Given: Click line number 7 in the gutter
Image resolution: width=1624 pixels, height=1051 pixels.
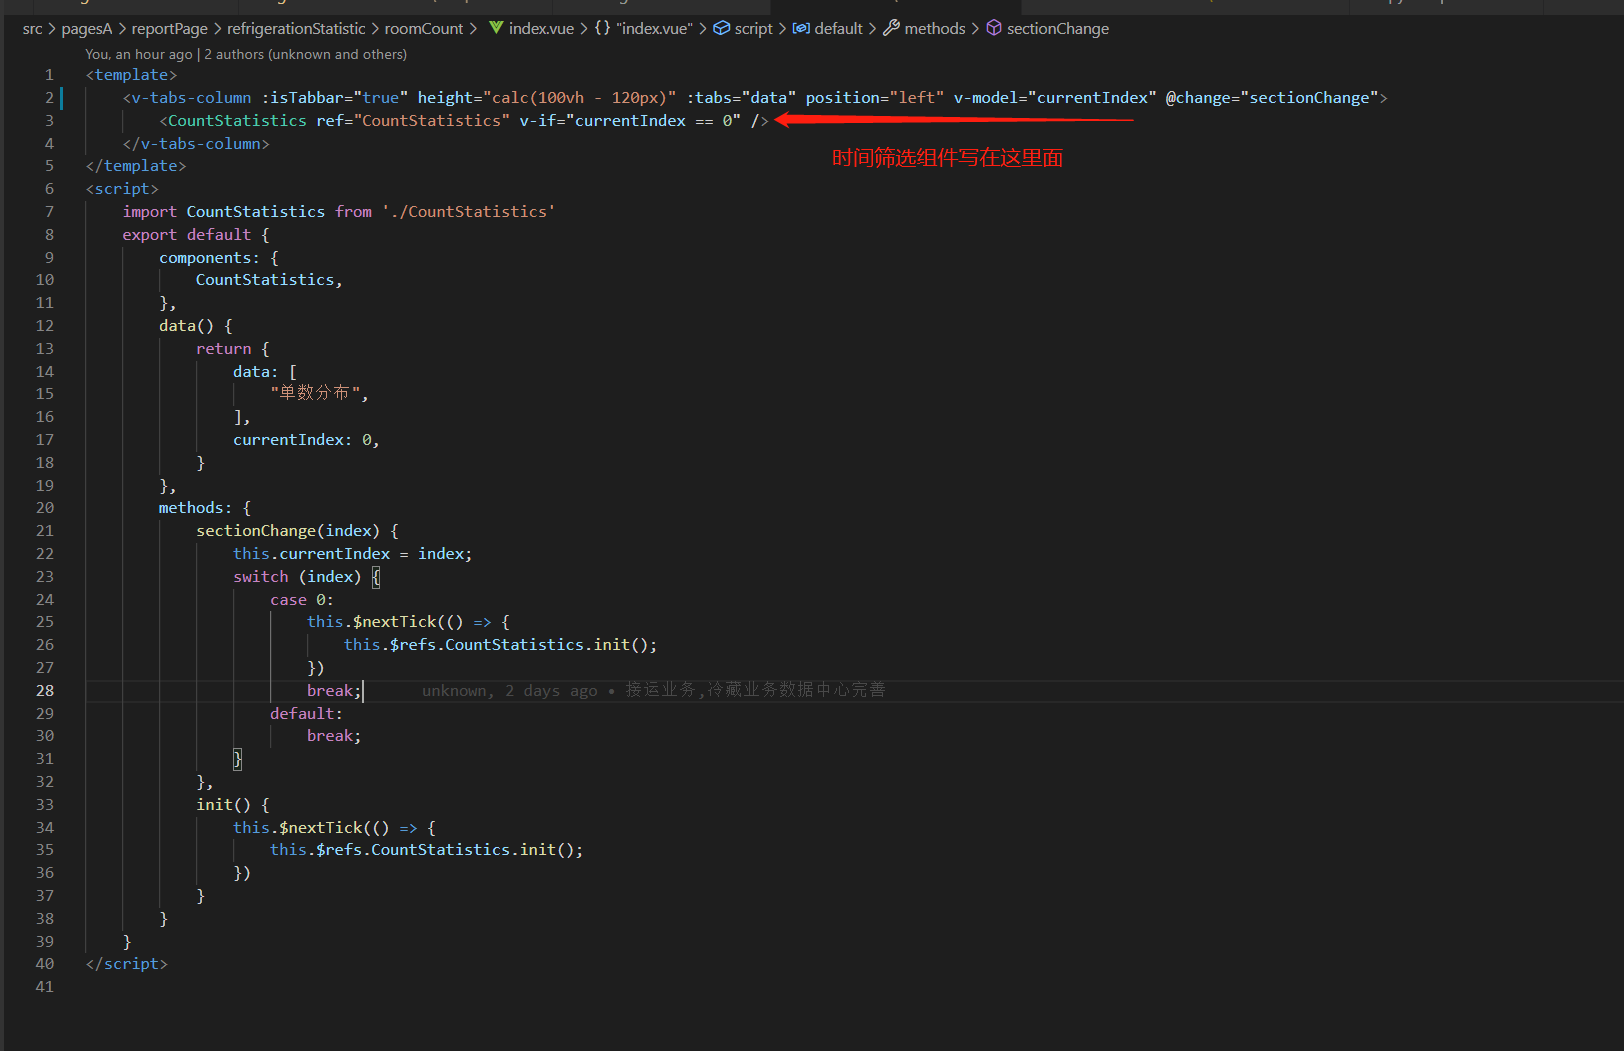Looking at the screenshot, I should click(49, 212).
